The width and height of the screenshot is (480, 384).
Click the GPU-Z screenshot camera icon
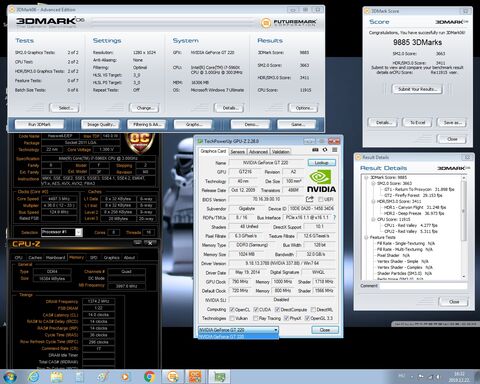[315, 150]
